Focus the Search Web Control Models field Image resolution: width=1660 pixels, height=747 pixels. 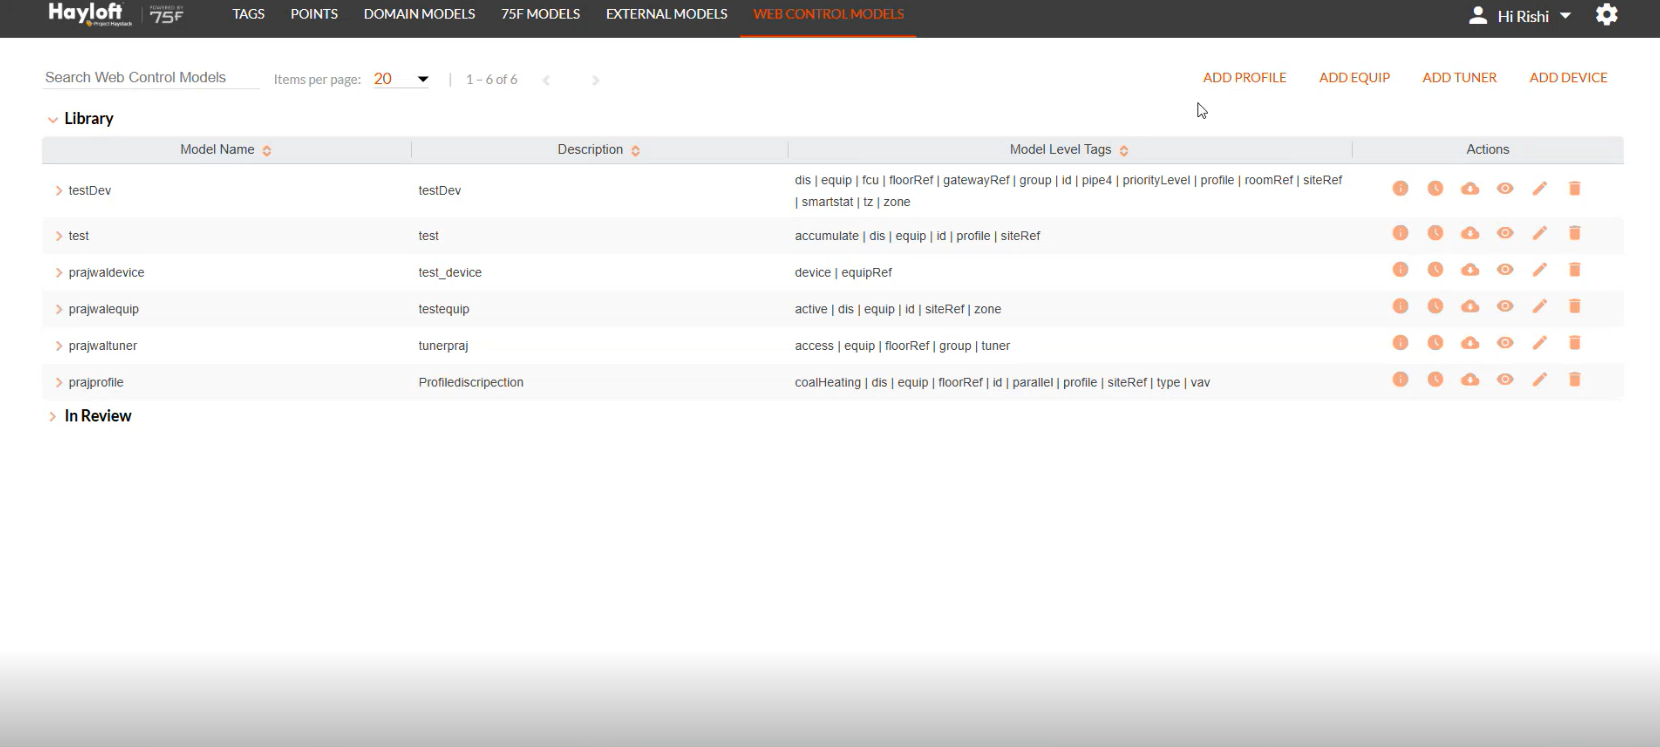[150, 77]
